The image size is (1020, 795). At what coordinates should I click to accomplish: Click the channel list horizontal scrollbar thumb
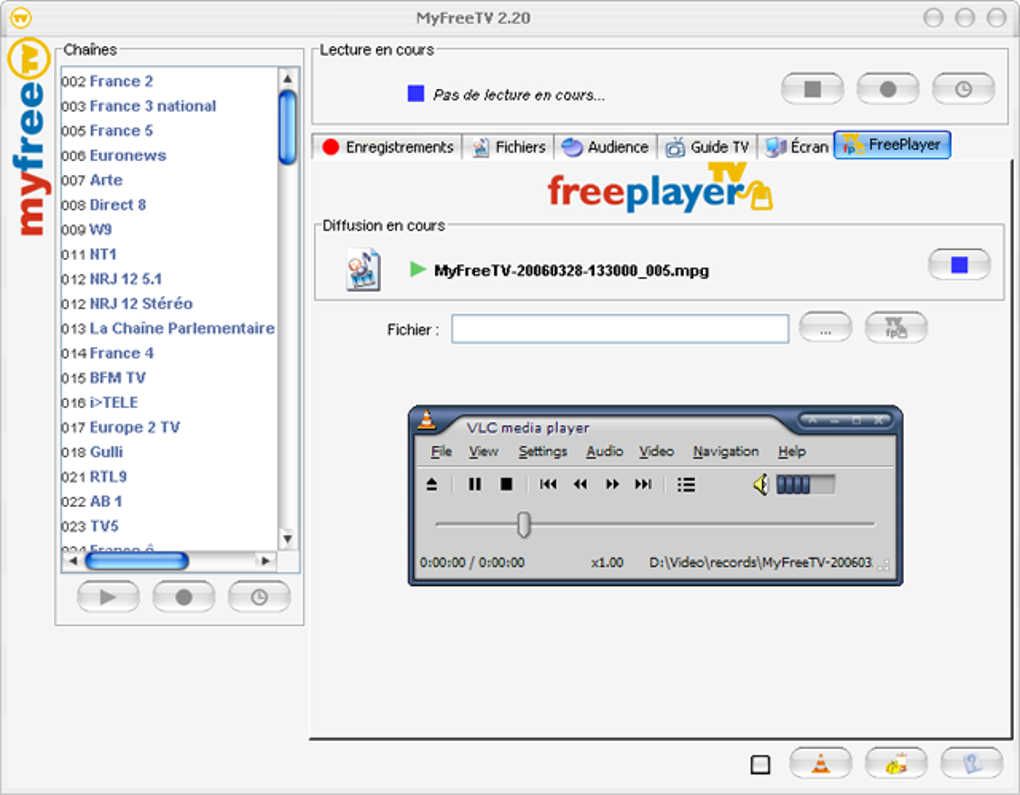[137, 561]
